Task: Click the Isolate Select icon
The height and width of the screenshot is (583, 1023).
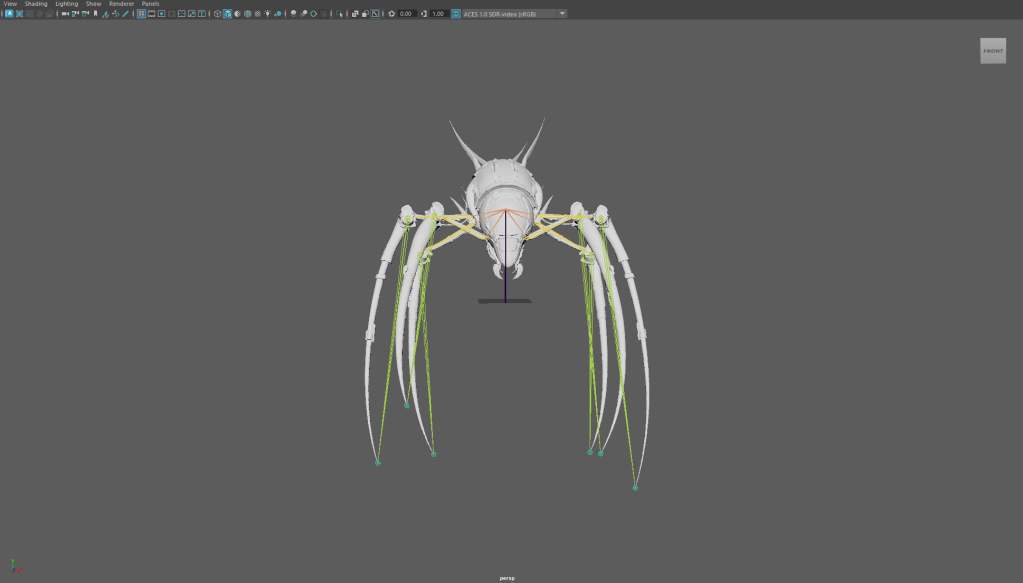Action: click(x=341, y=14)
